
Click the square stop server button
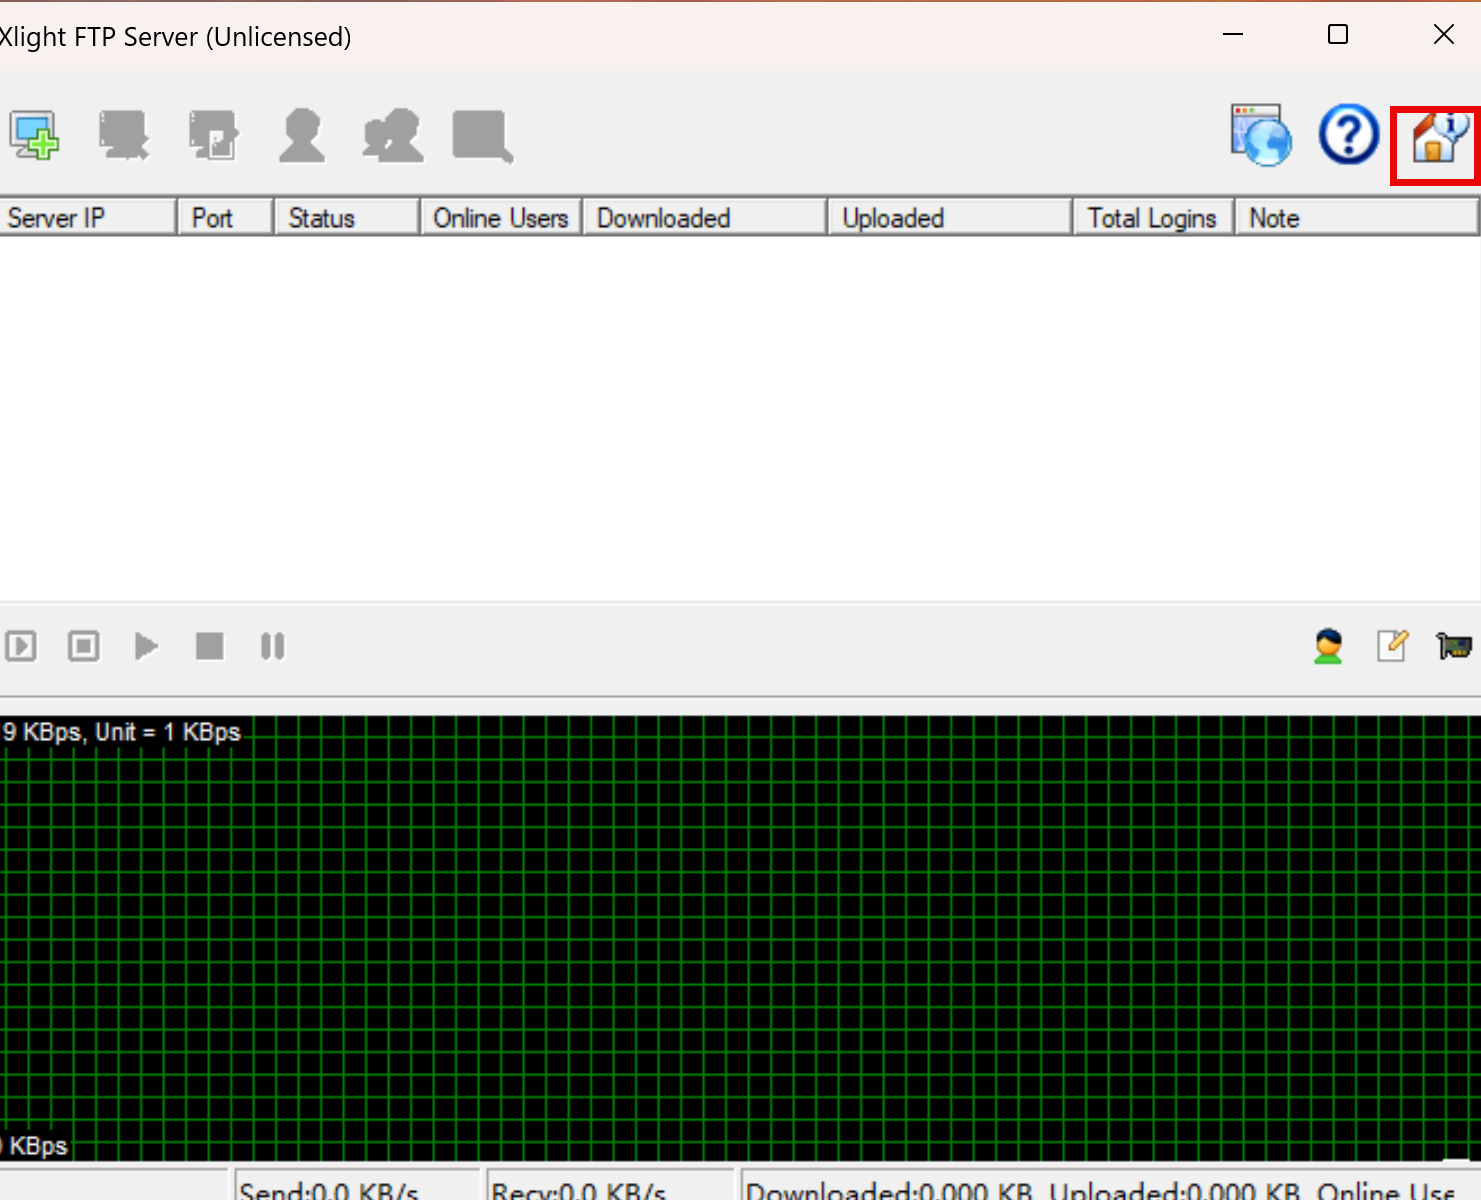209,646
